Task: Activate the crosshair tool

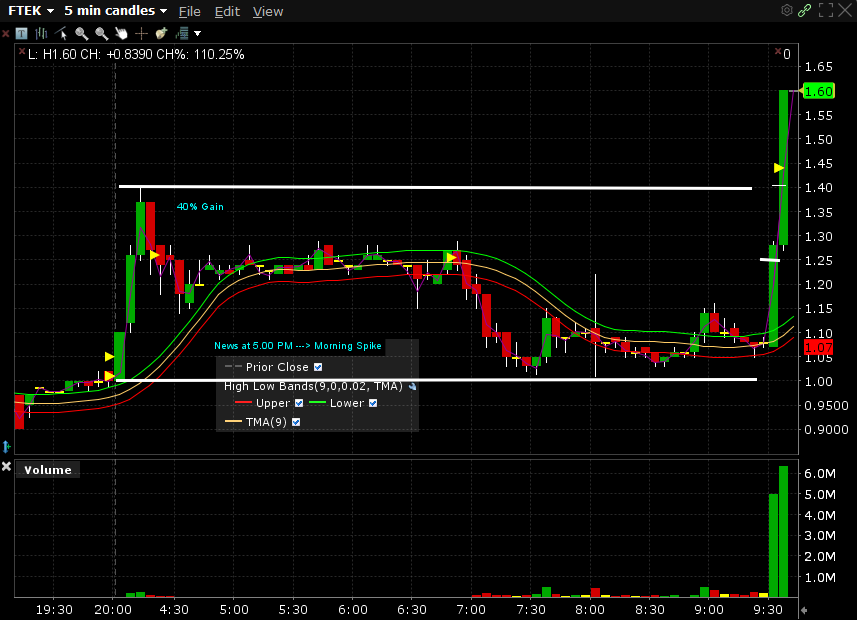Action: [x=142, y=33]
